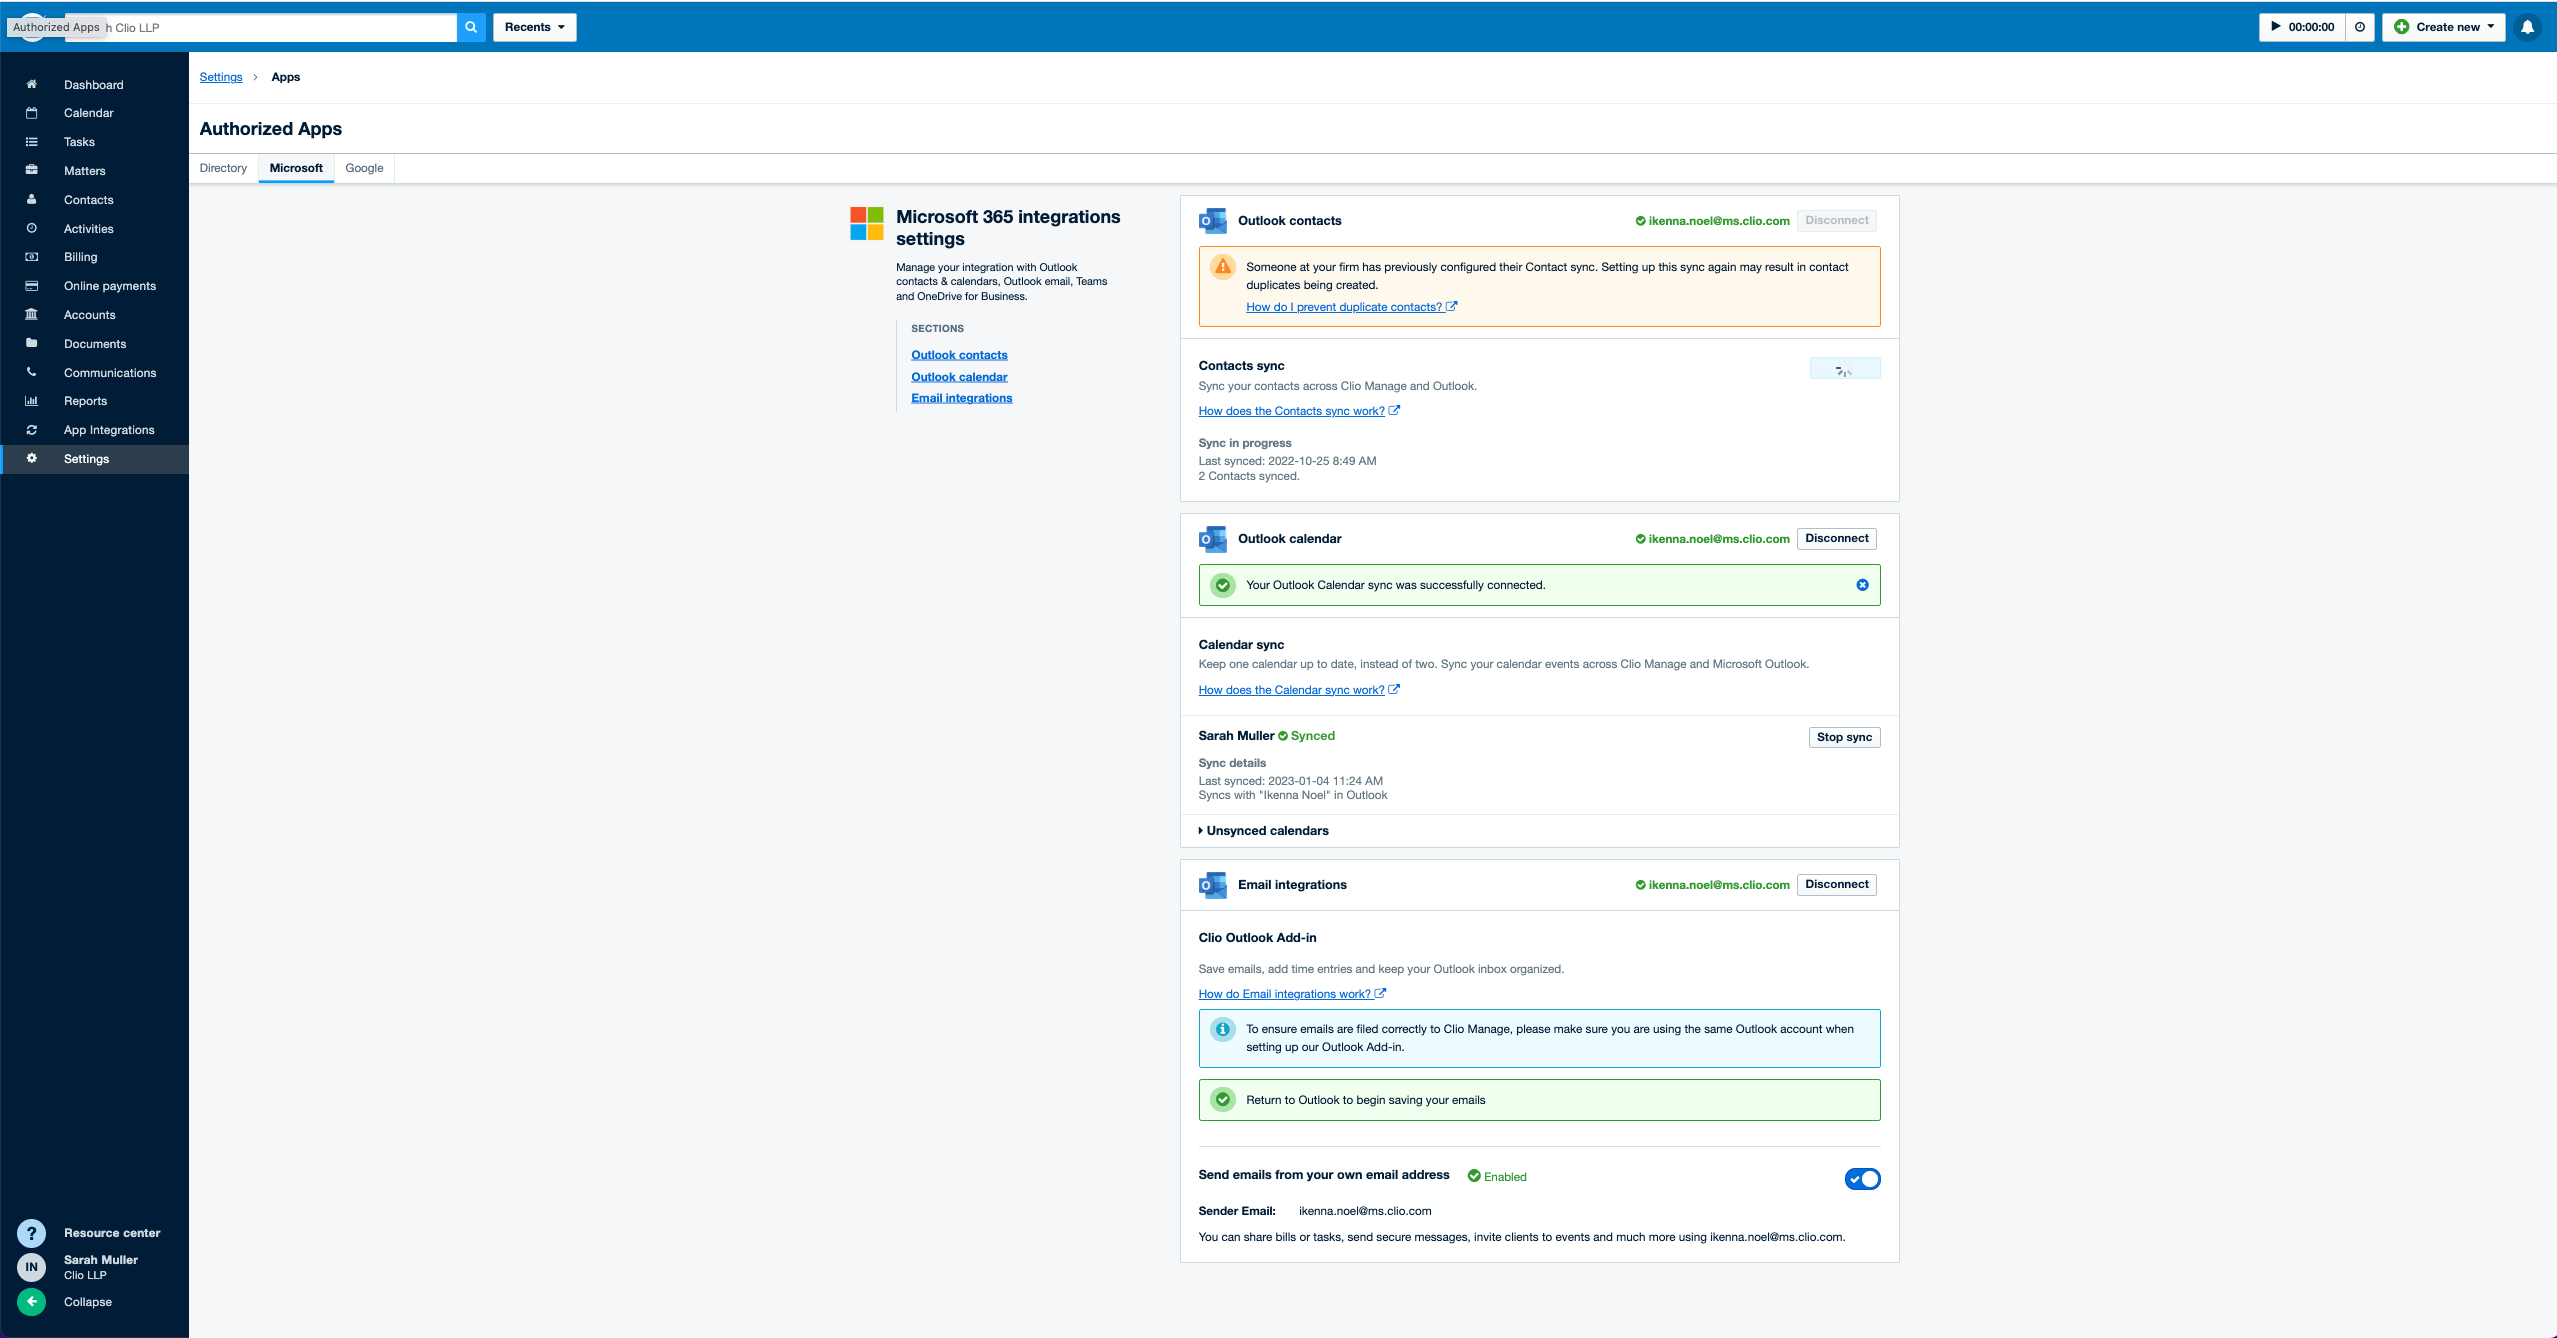Click the clock icon beside the timer
The image size is (2557, 1338).
(x=2360, y=27)
